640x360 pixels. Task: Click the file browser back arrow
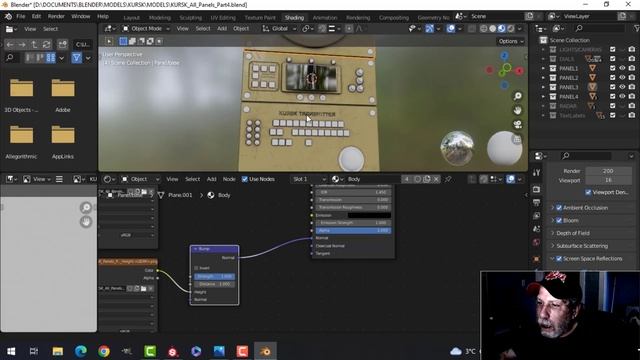(x=10, y=44)
